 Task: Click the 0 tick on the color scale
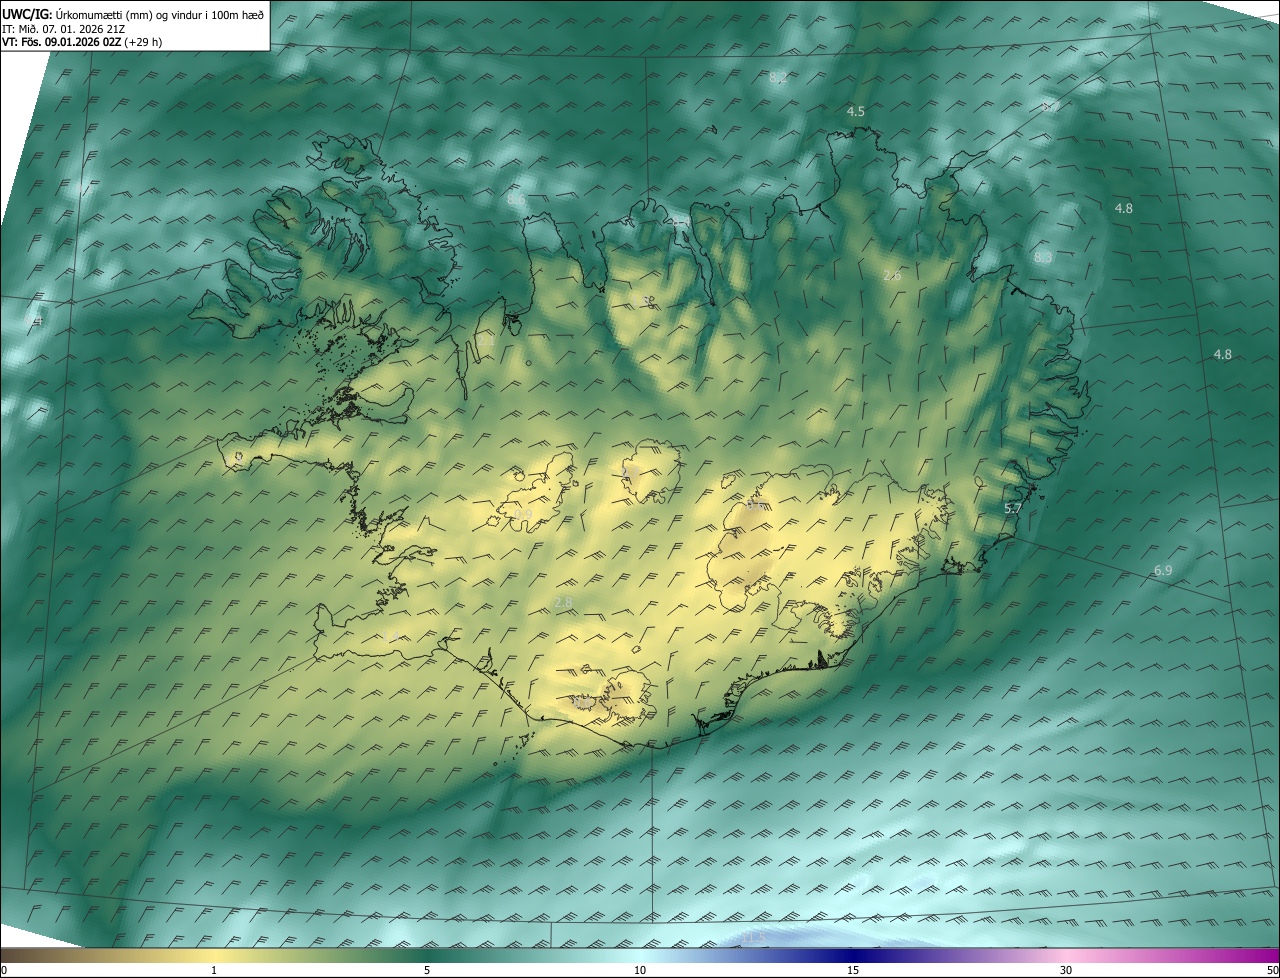[x=4, y=970]
